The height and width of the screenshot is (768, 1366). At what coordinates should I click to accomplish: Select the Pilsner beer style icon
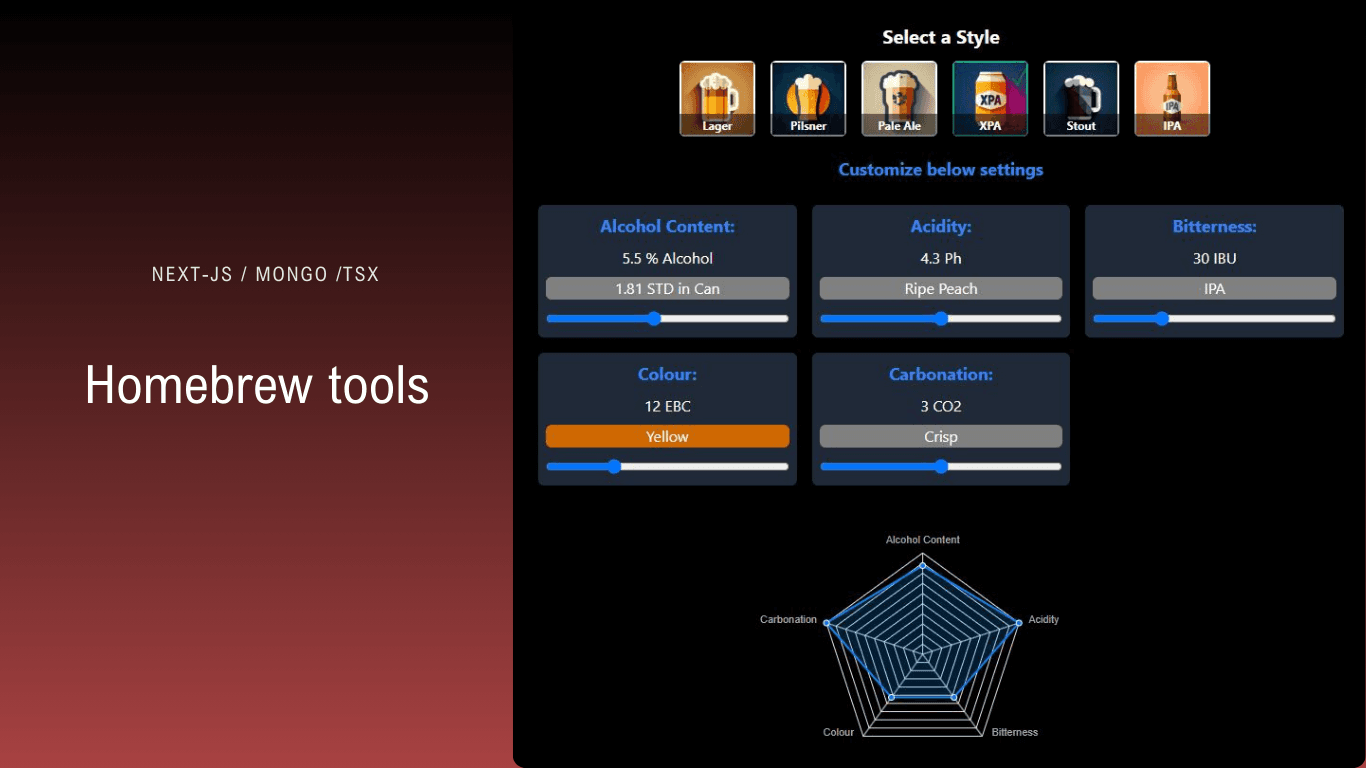(x=808, y=98)
